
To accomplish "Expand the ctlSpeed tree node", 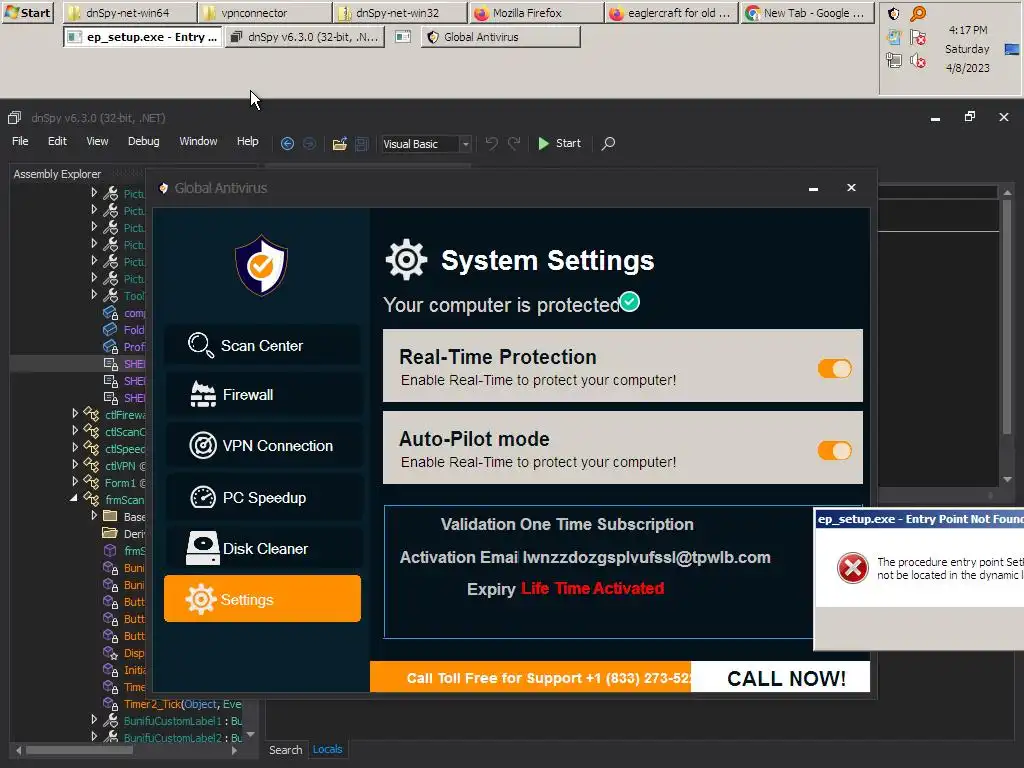I will 75,447.
